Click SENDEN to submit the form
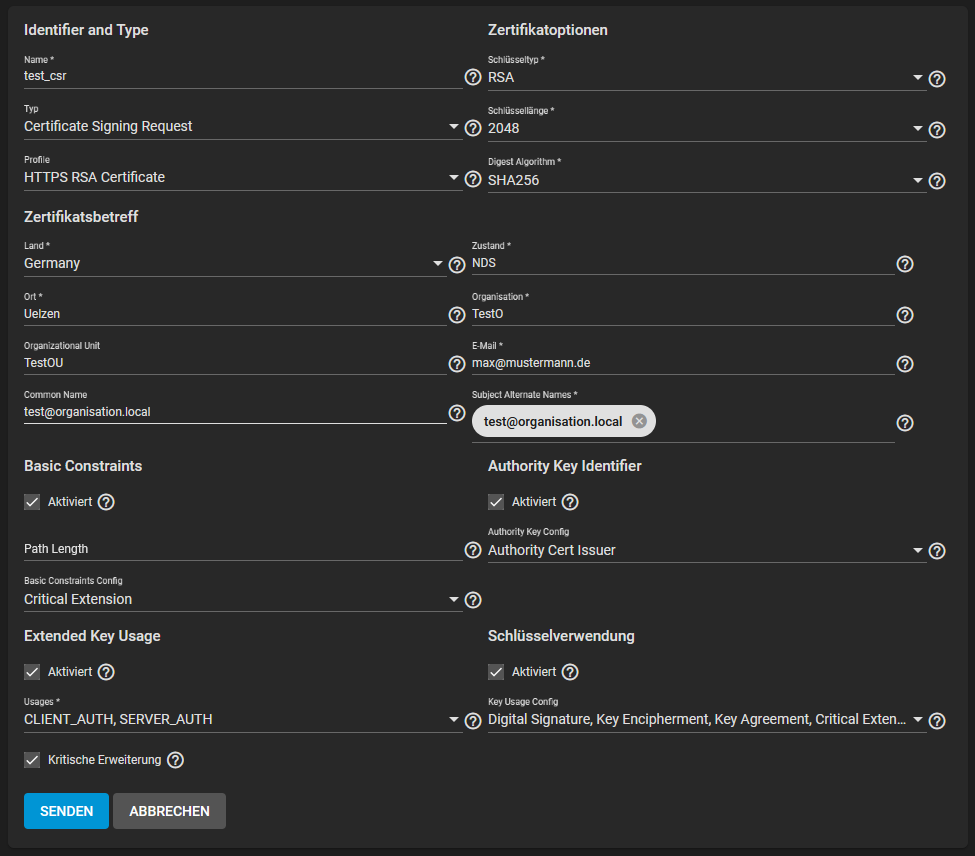This screenshot has height=856, width=975. 67,811
